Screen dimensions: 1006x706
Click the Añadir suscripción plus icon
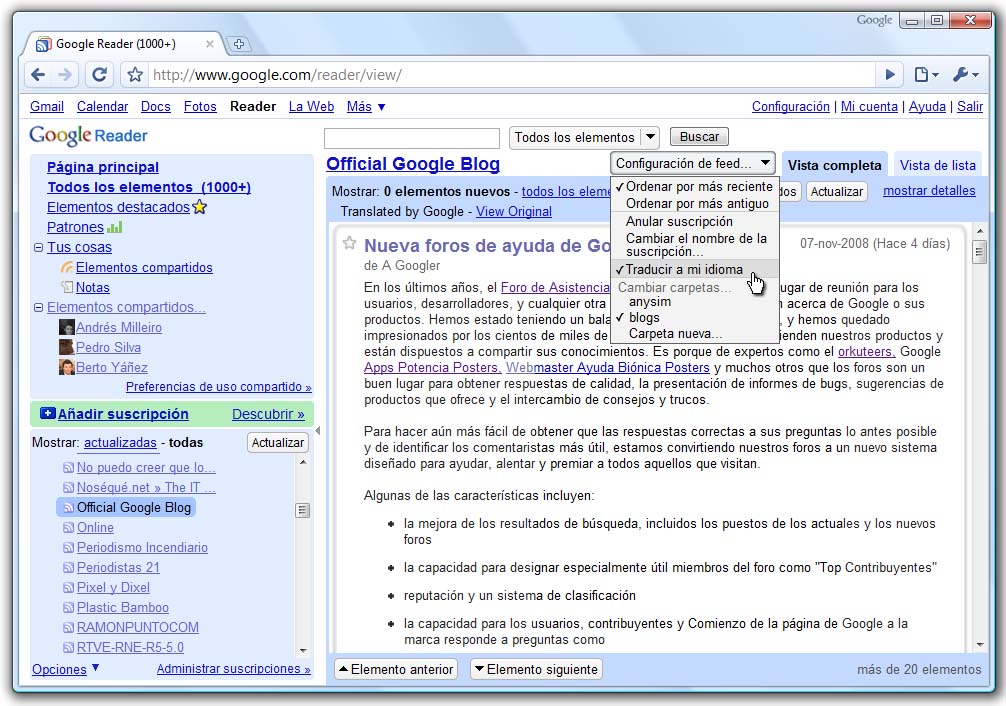(x=47, y=413)
